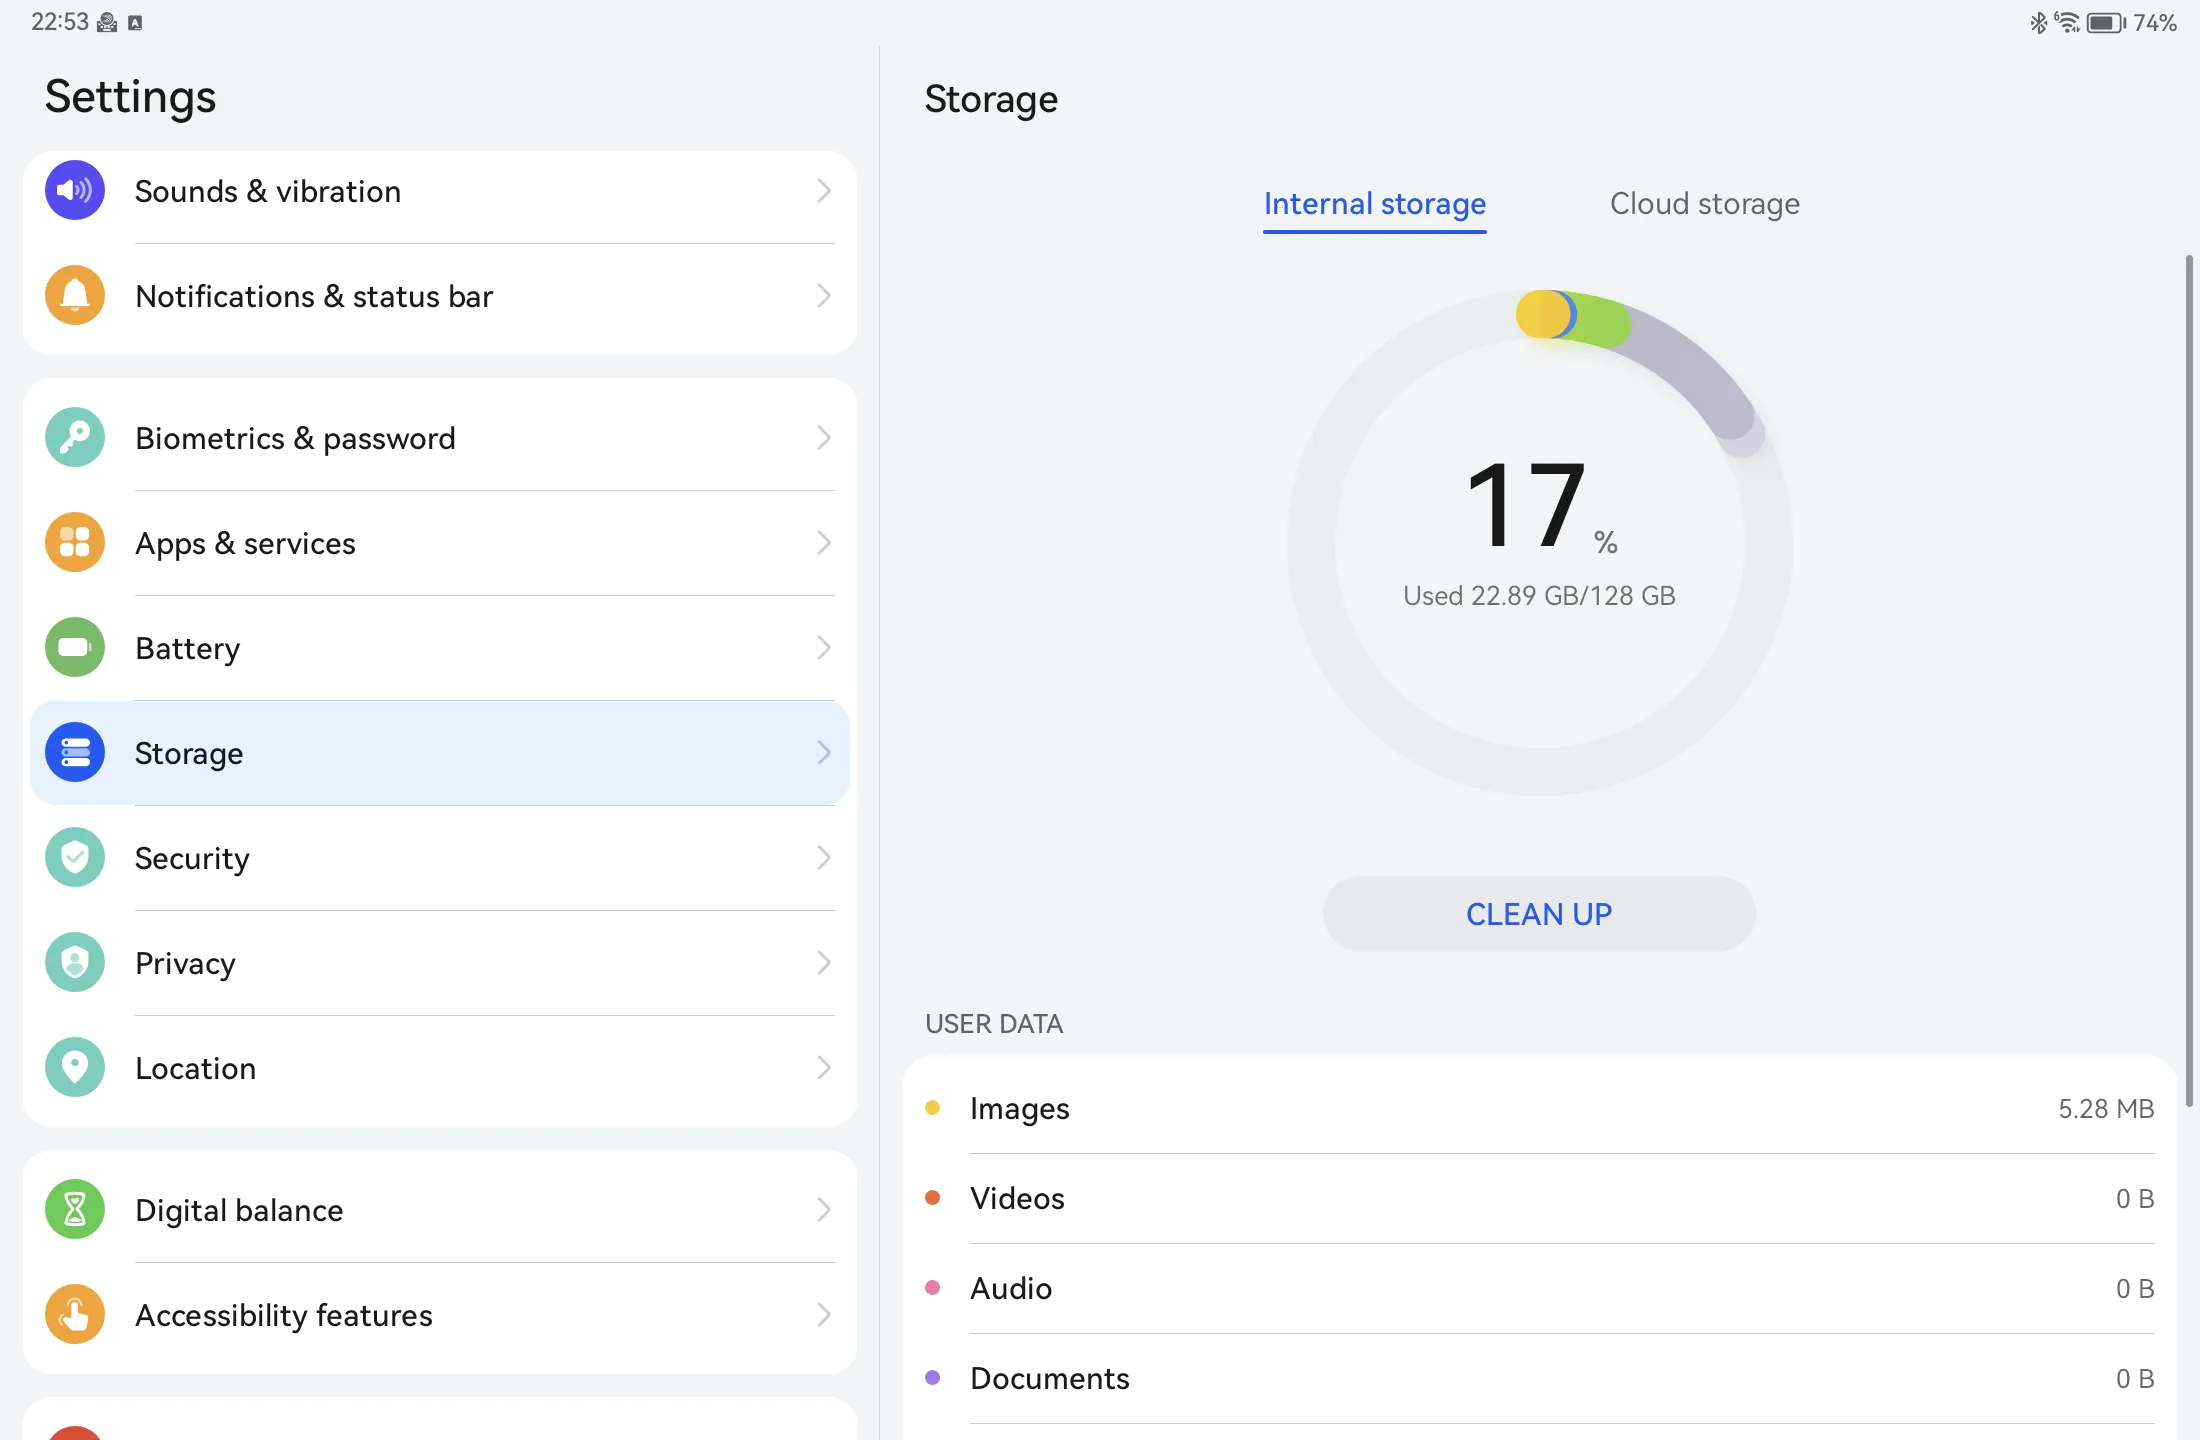Tap the Storage page heading
Image resolution: width=2200 pixels, height=1440 pixels.
click(x=990, y=99)
